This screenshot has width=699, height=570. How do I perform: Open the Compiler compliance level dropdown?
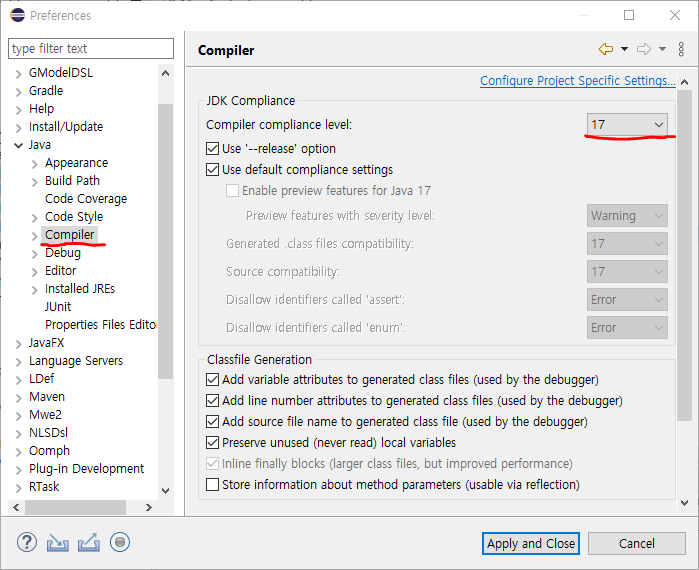(627, 124)
